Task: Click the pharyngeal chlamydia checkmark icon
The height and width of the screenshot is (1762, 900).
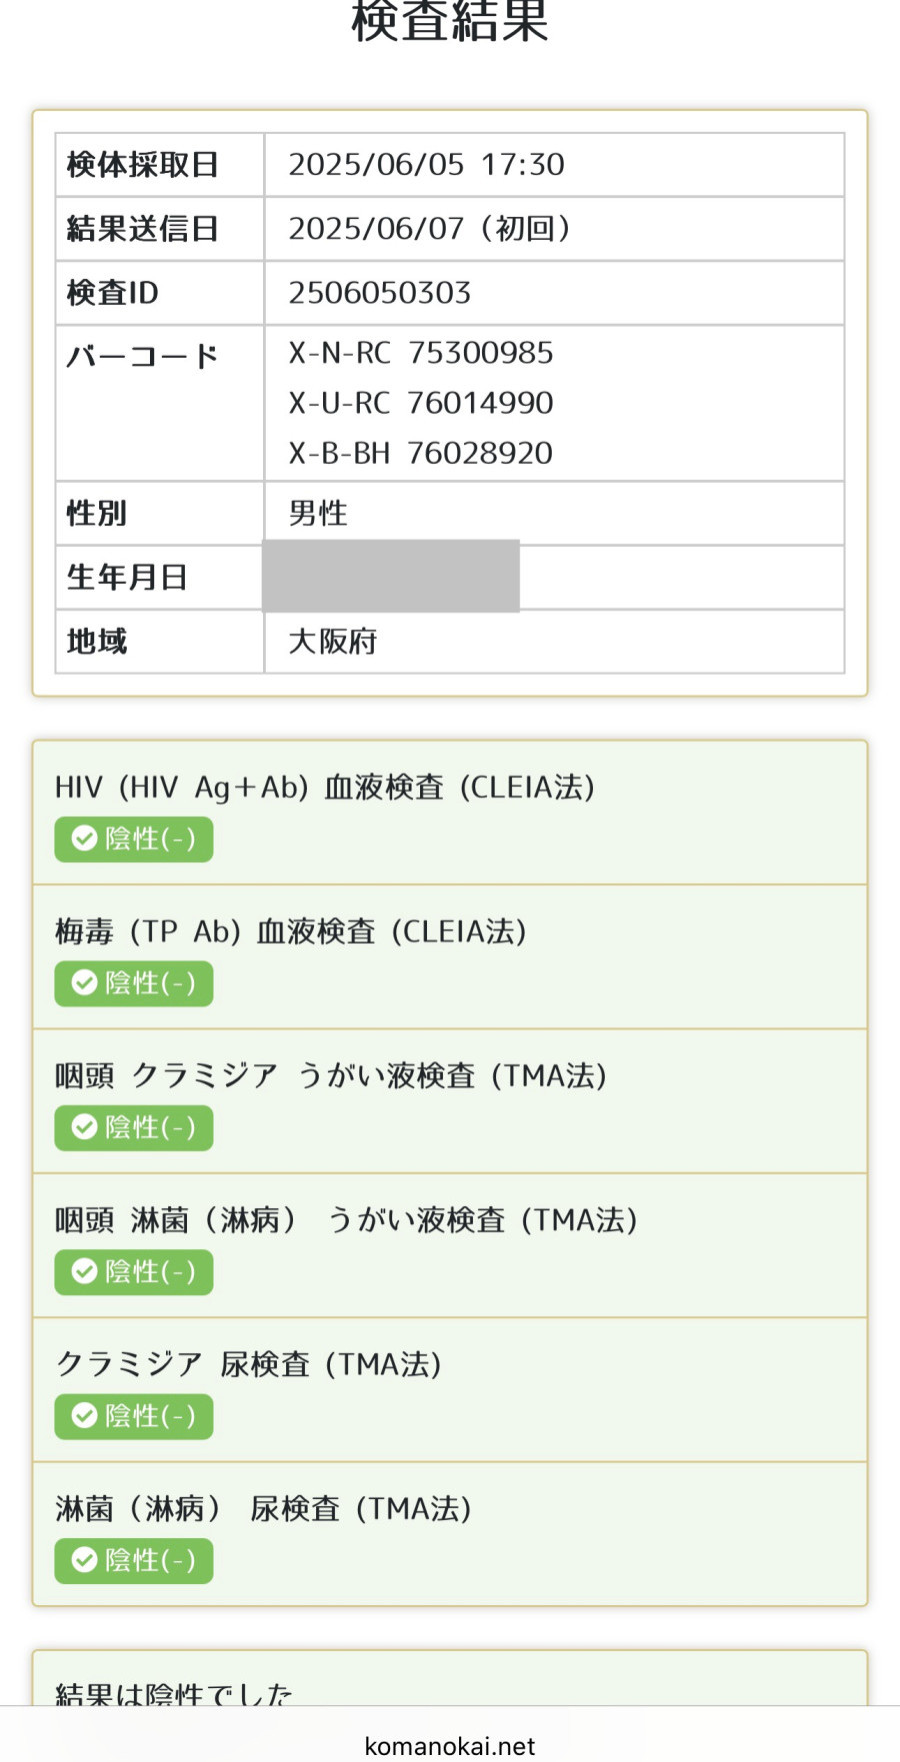Action: [x=85, y=1127]
